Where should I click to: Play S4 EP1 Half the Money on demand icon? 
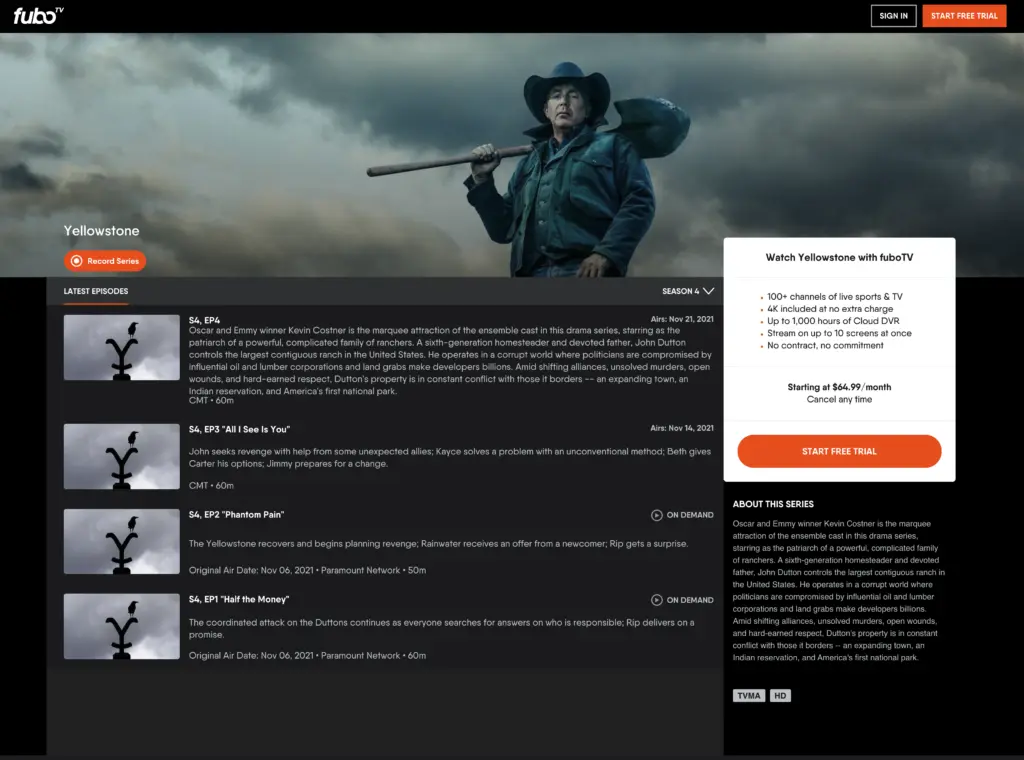point(656,600)
